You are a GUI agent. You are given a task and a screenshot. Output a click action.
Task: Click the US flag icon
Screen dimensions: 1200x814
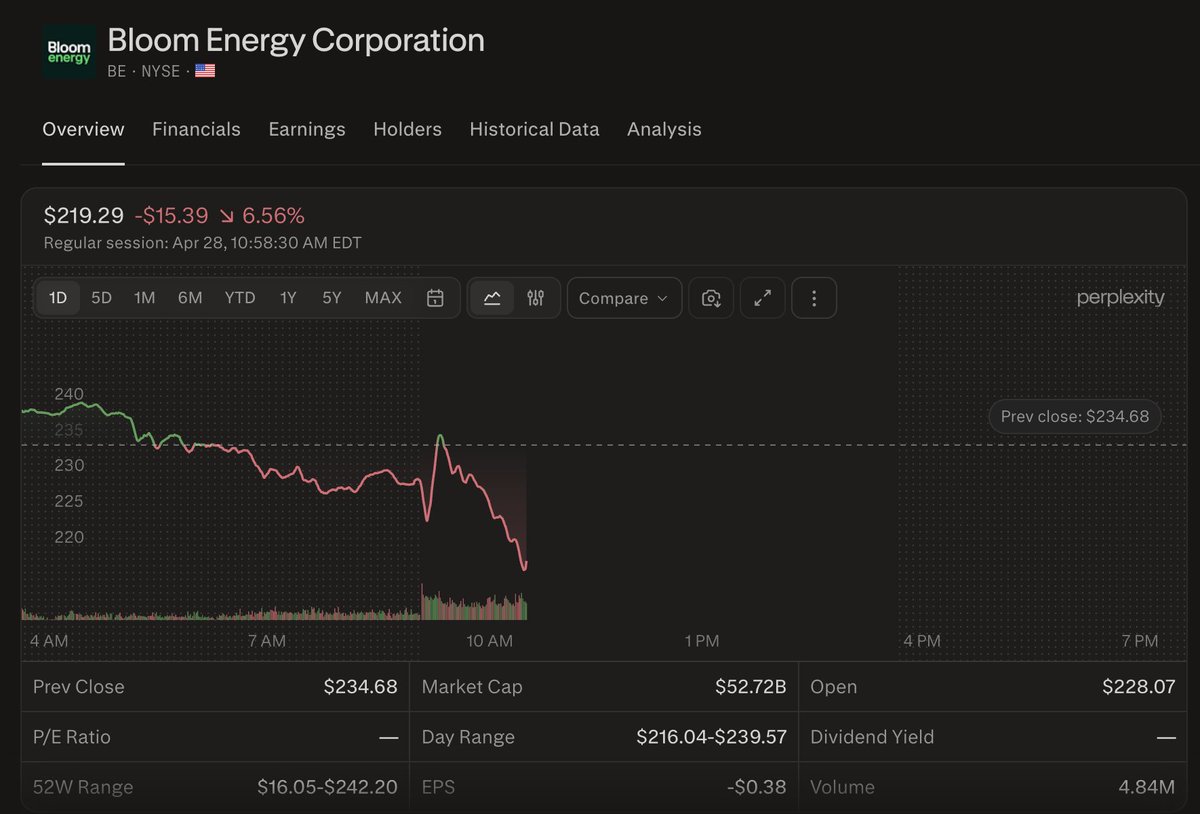click(205, 71)
